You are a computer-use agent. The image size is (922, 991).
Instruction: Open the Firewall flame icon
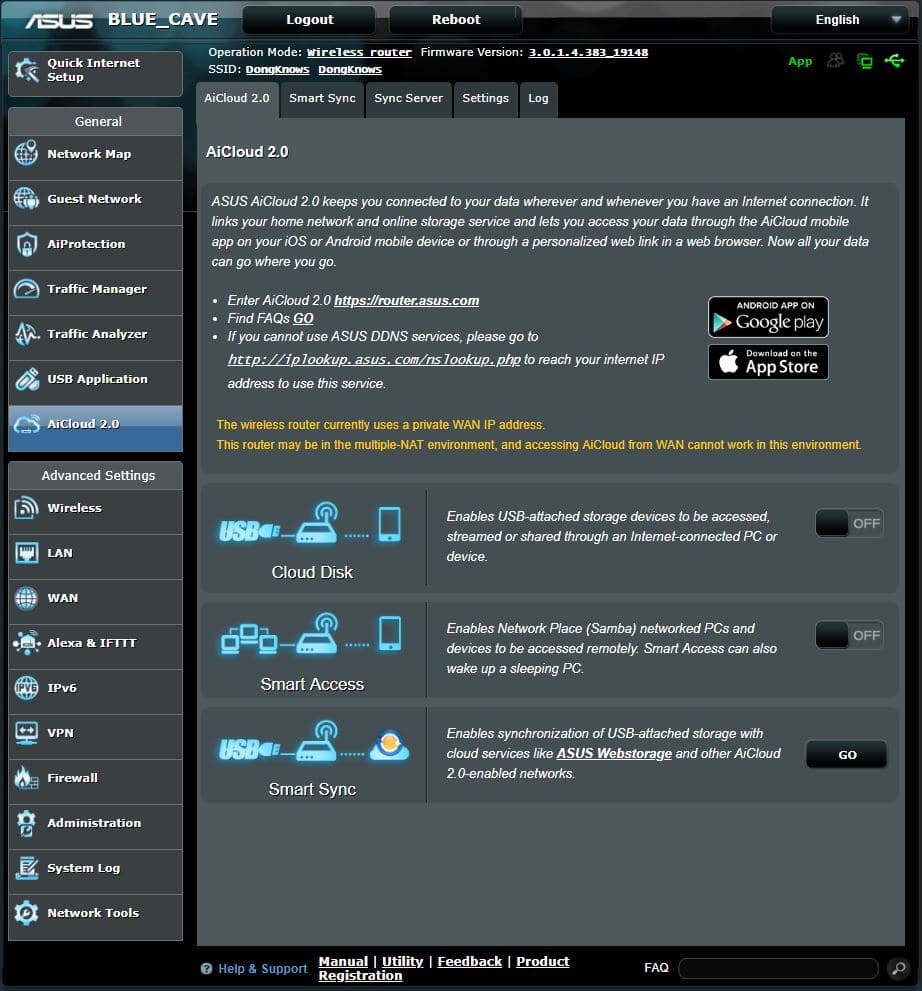(27, 778)
